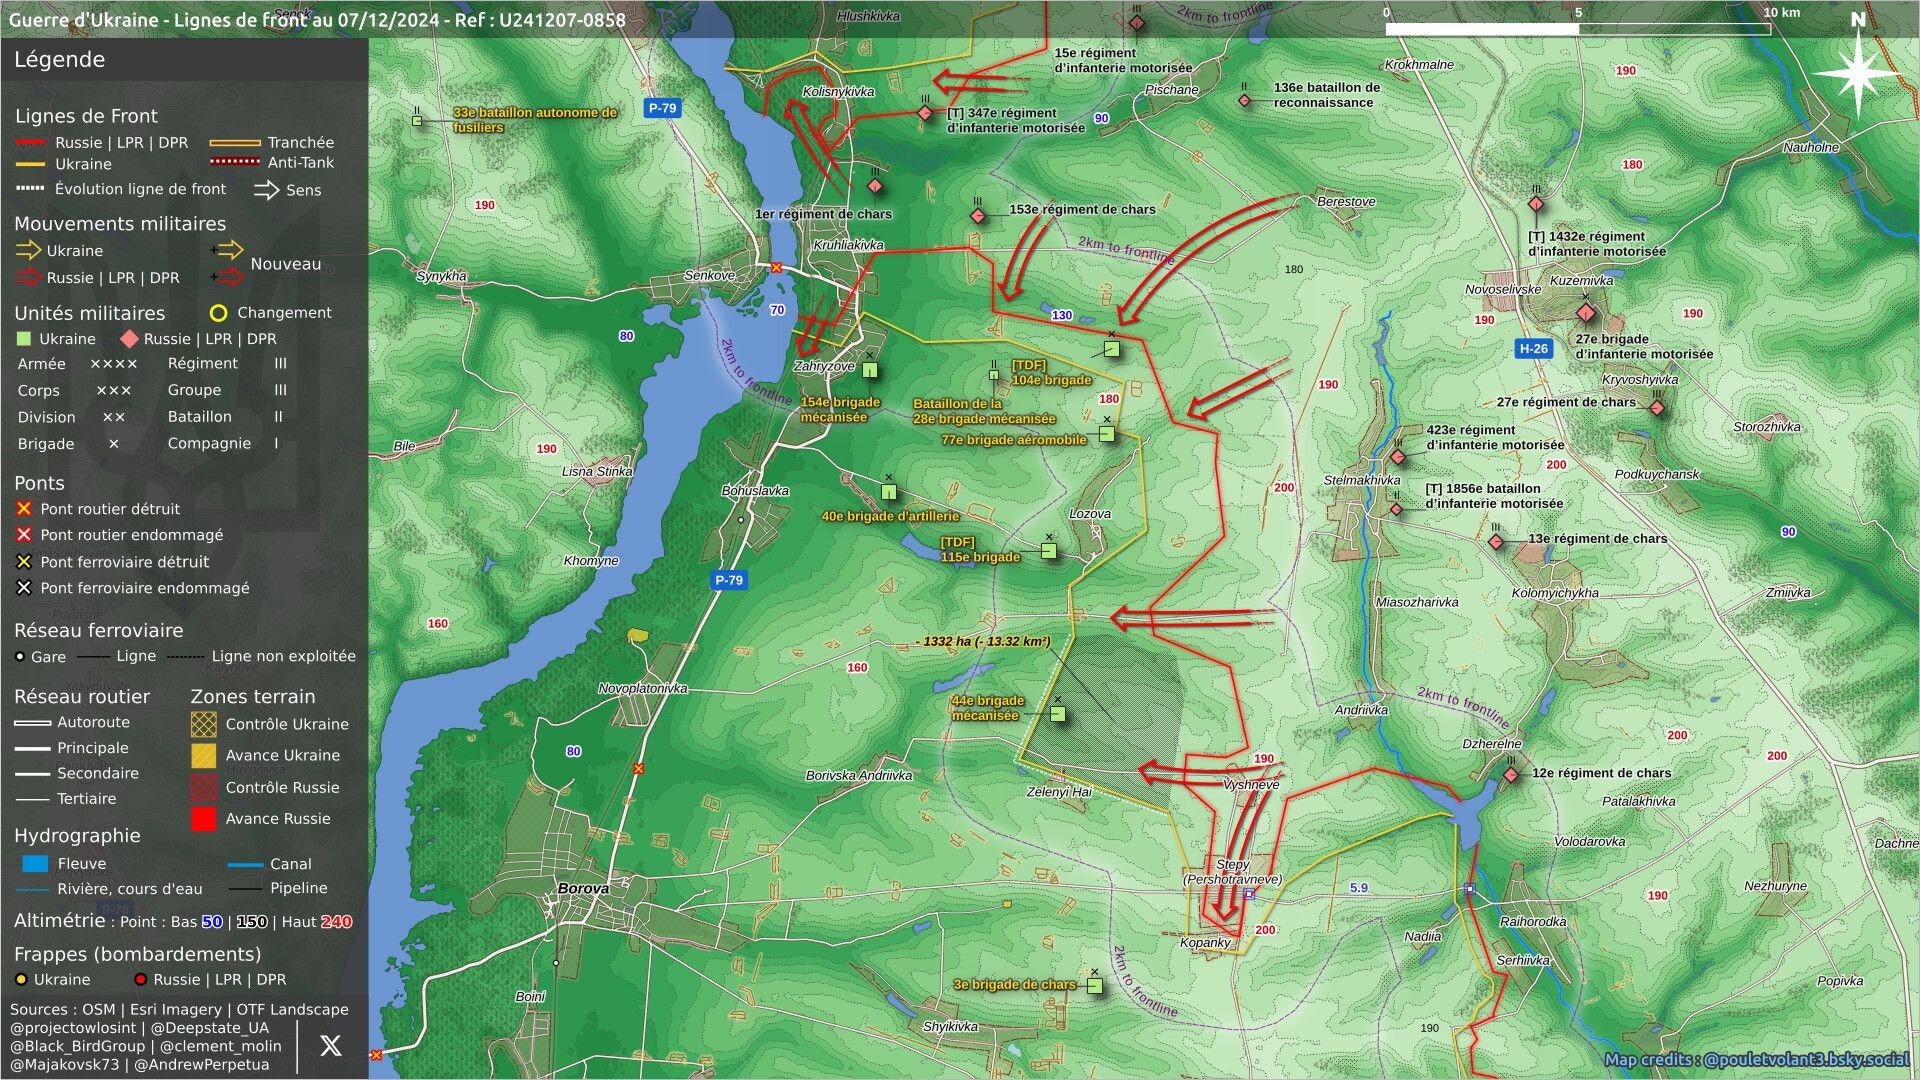Click the @Deepstate_UA source handle
Screen dimensions: 1920x1080
click(x=210, y=1028)
